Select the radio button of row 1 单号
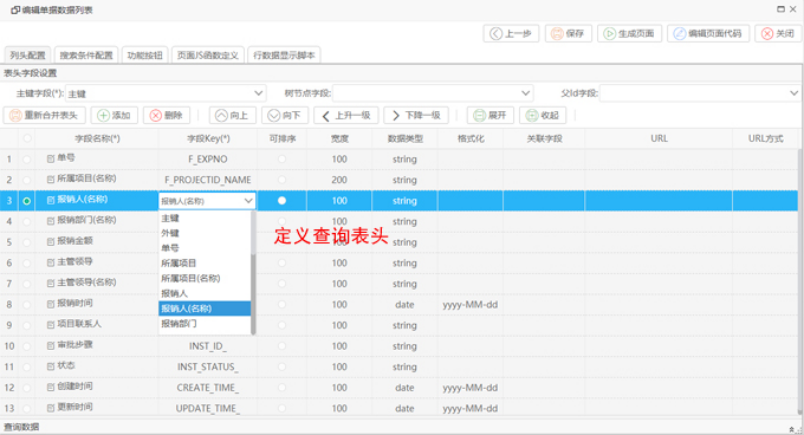The image size is (804, 435). 27,159
